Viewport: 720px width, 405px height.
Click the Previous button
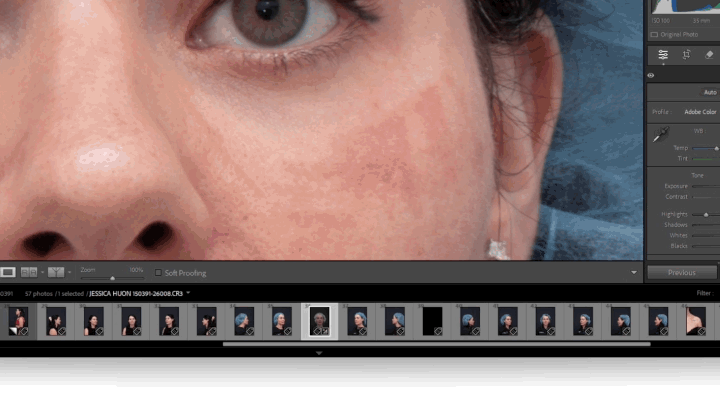coord(682,273)
